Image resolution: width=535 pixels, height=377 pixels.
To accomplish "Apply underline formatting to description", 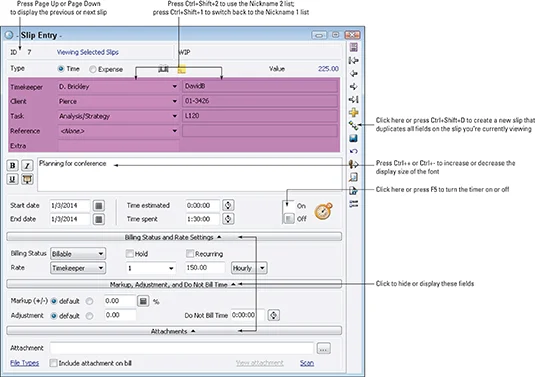I will (13, 179).
